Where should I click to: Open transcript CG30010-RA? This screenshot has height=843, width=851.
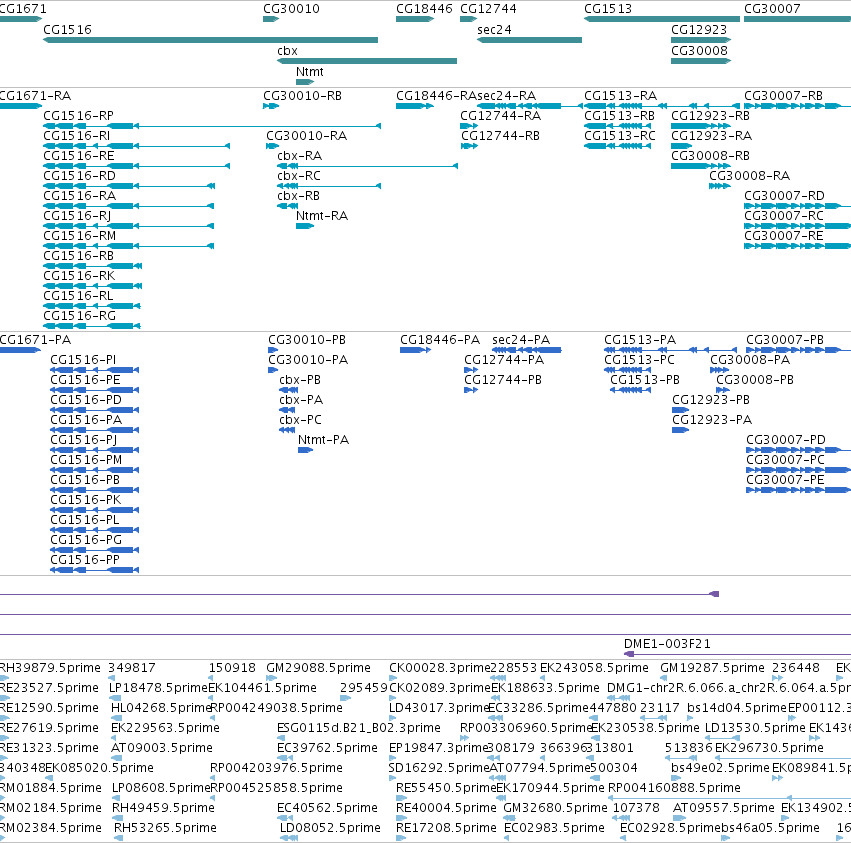point(307,136)
